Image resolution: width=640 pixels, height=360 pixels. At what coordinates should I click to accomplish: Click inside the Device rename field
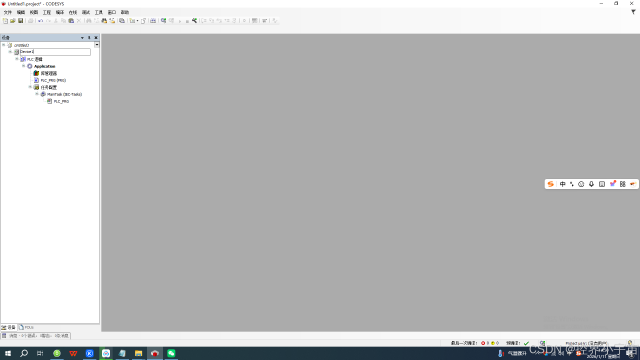pyautogui.click(x=55, y=52)
